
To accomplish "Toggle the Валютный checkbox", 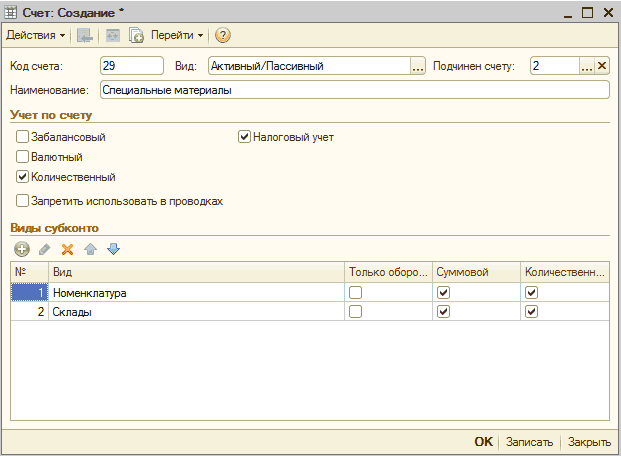I will point(22,157).
